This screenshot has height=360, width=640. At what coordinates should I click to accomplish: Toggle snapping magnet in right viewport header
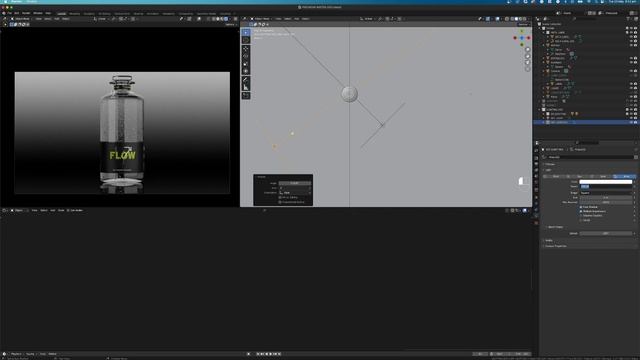(388, 19)
